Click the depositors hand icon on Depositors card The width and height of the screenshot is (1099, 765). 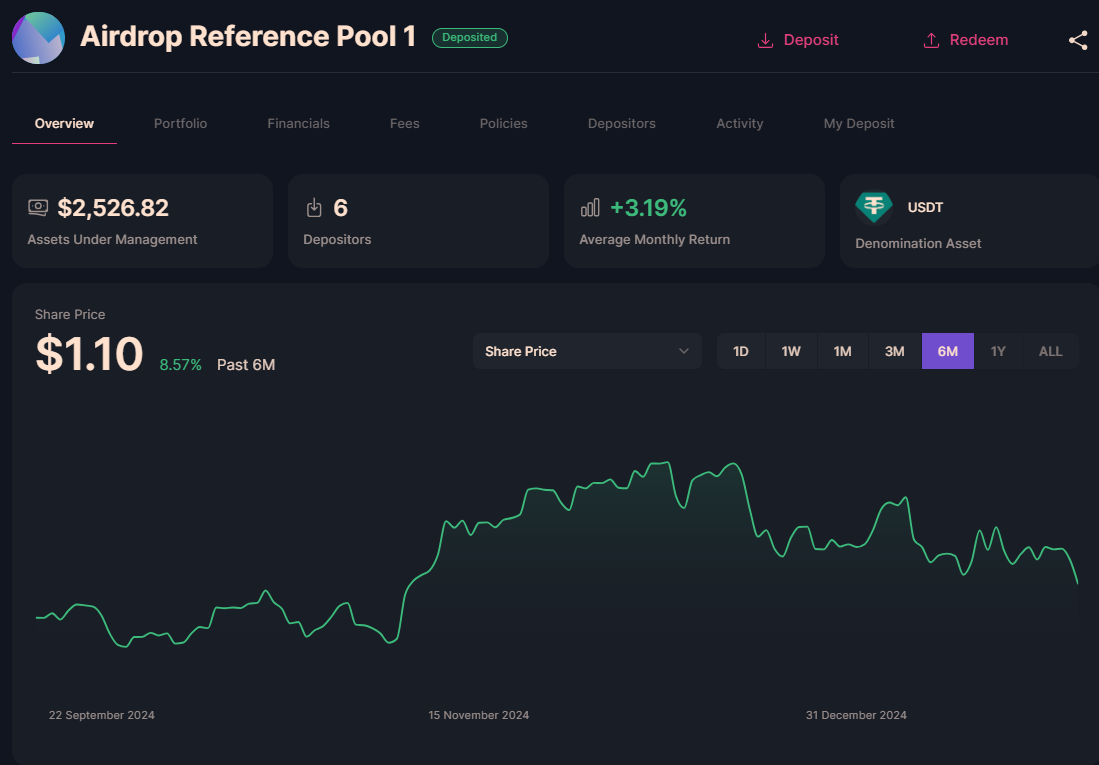(314, 207)
